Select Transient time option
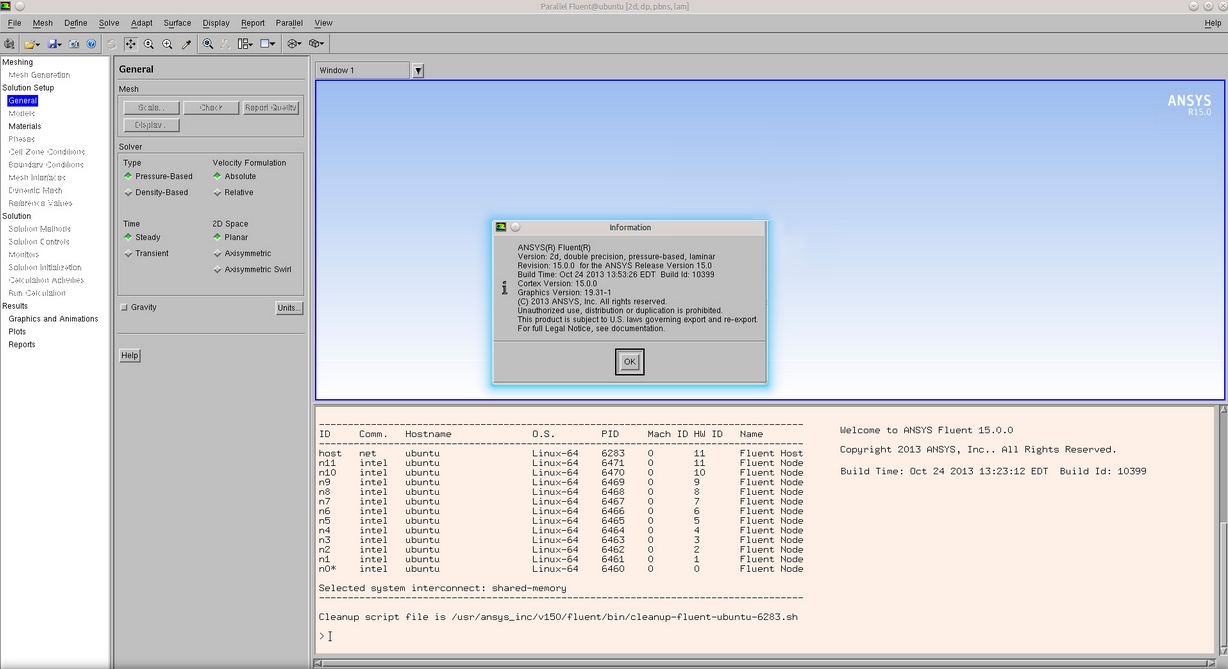 [146, 253]
